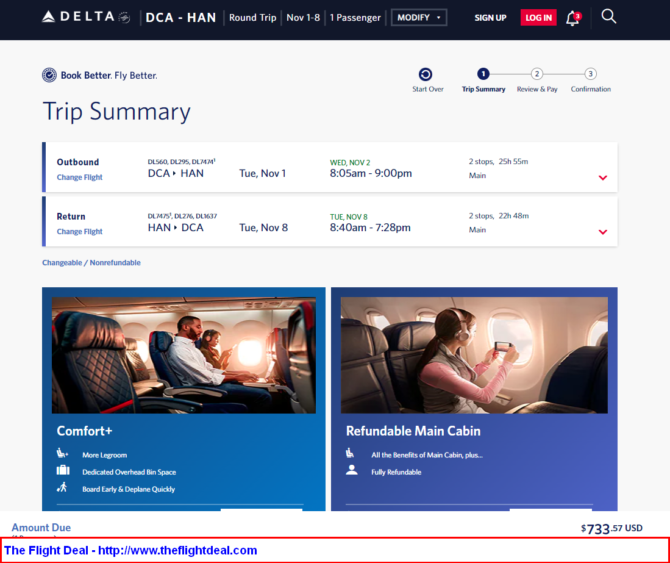Click the Confirmation step label
This screenshot has height=563, width=670.
click(x=591, y=89)
